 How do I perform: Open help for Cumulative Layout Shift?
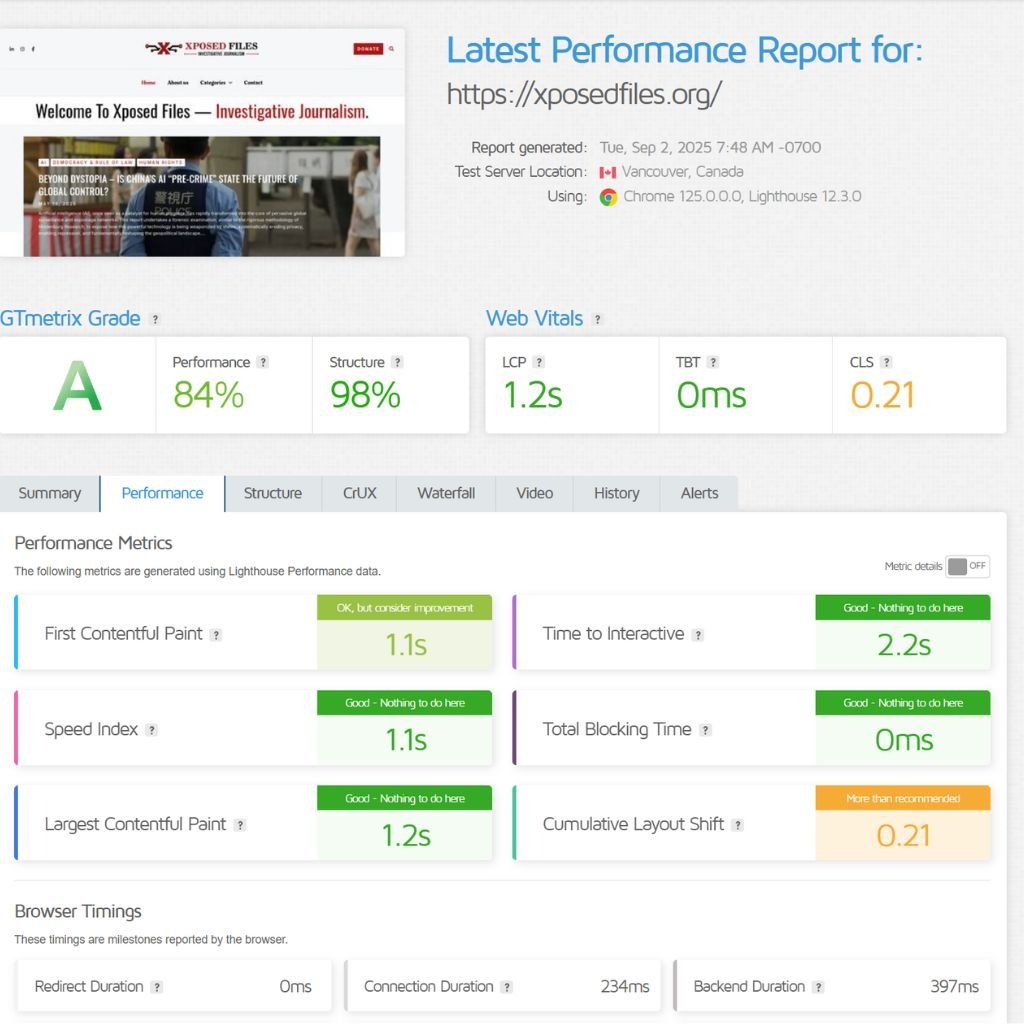737,826
